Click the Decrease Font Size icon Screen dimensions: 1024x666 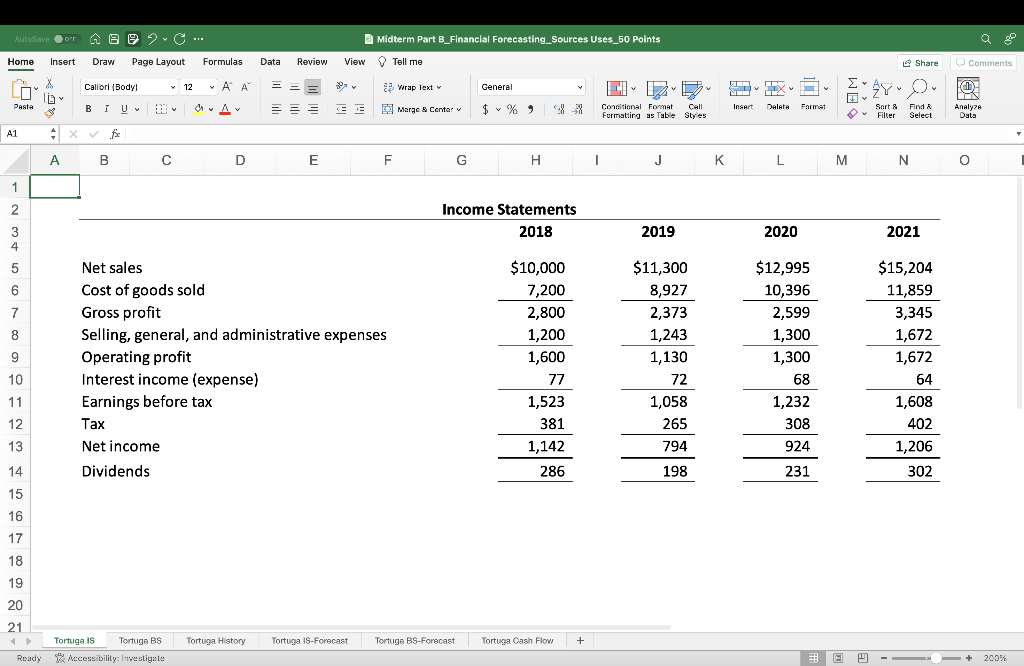246,87
